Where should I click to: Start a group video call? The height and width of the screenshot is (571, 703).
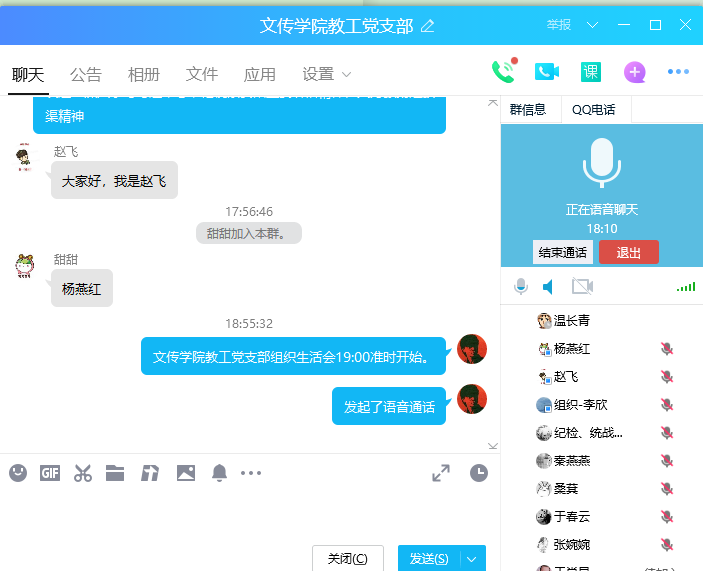click(x=546, y=71)
